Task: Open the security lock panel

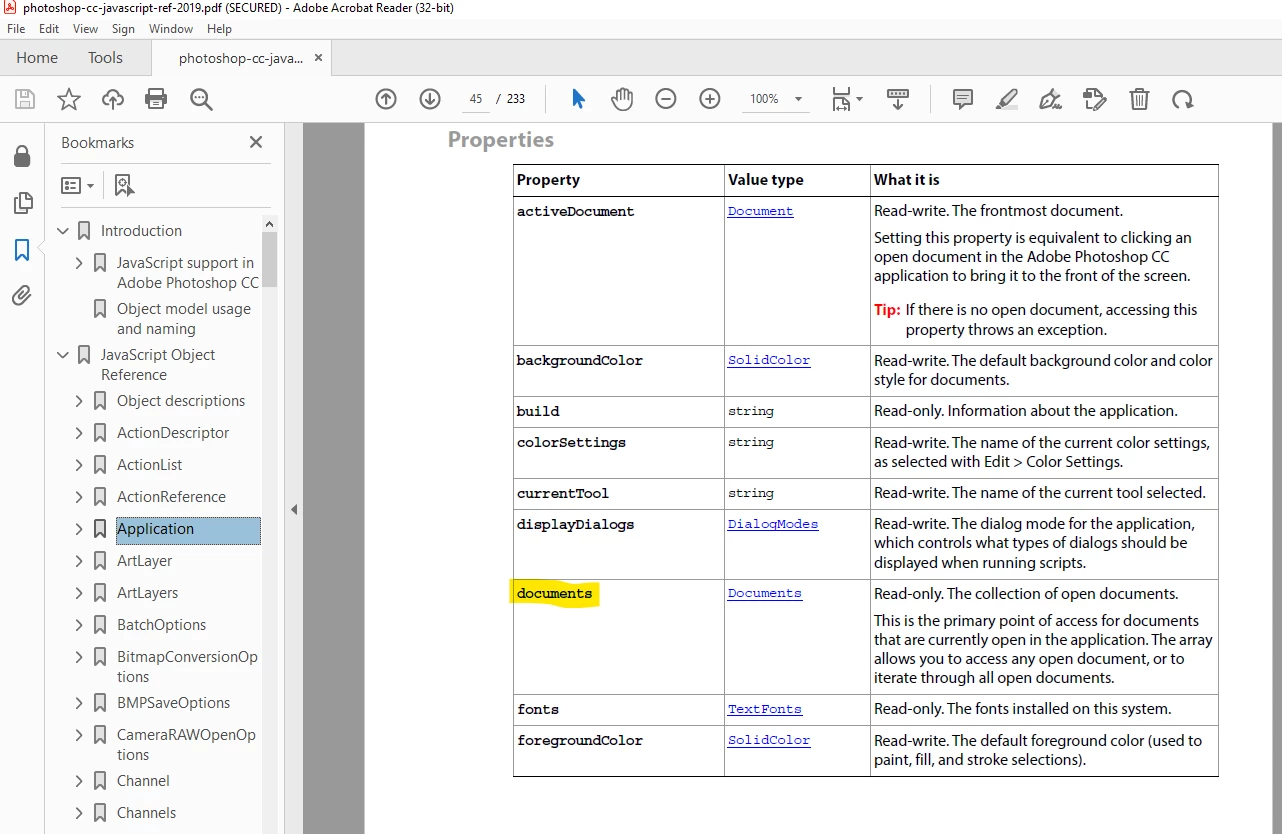Action: [22, 157]
